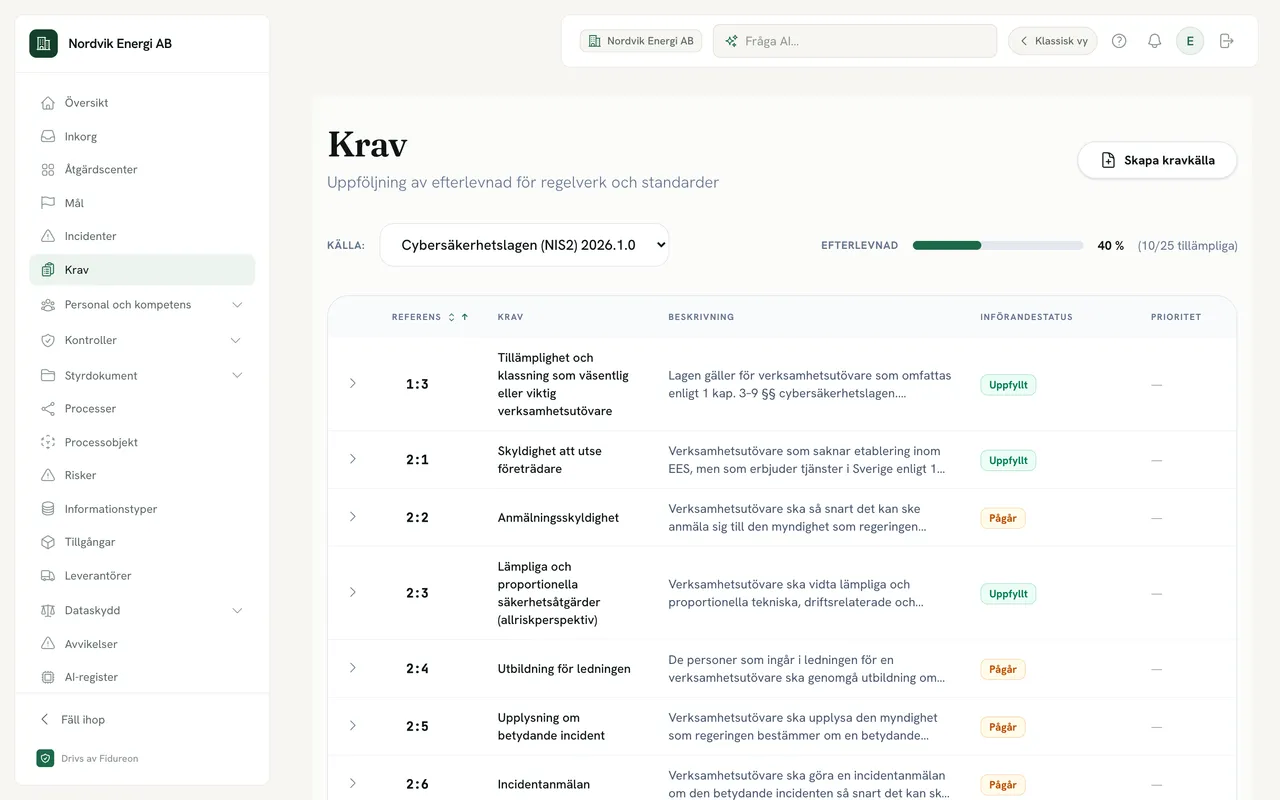Expand row 2:4 Utbildning för ledningen

(353, 668)
